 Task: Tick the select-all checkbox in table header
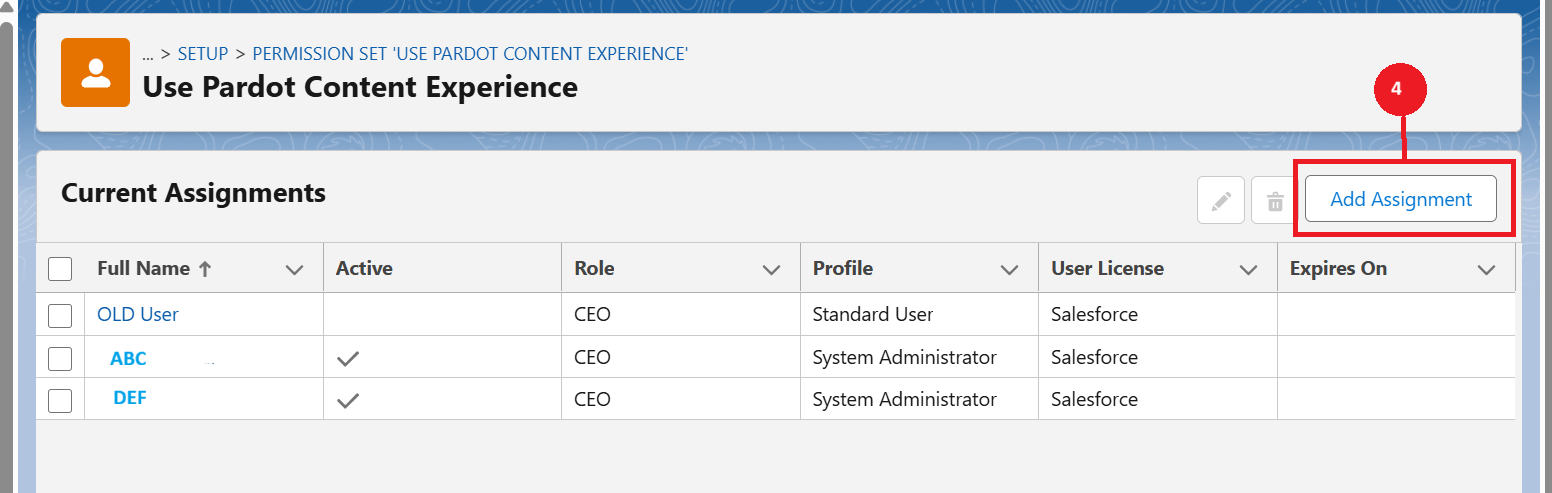[60, 269]
